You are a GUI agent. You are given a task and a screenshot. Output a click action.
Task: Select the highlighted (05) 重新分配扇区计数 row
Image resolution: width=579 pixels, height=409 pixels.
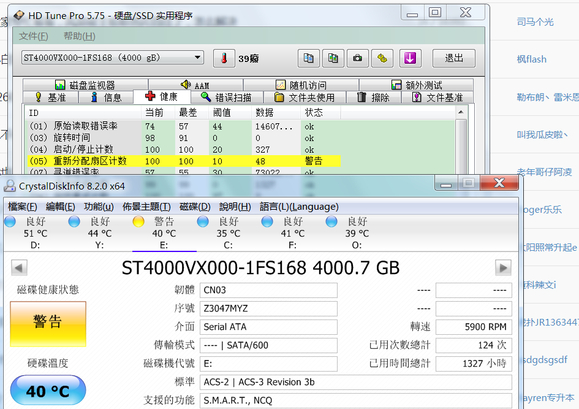[x=184, y=161]
